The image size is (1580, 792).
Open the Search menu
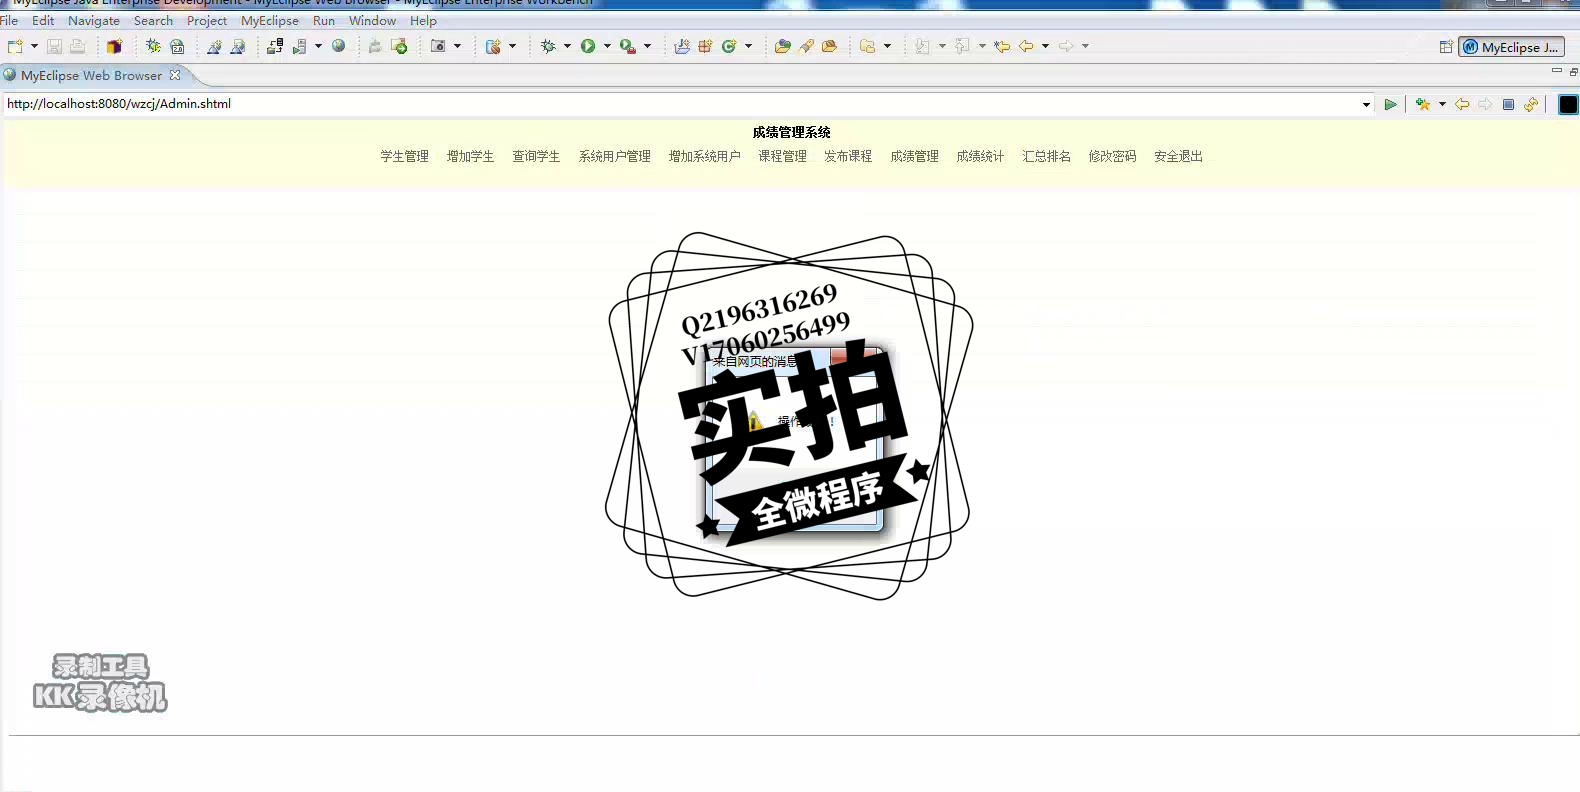click(153, 20)
